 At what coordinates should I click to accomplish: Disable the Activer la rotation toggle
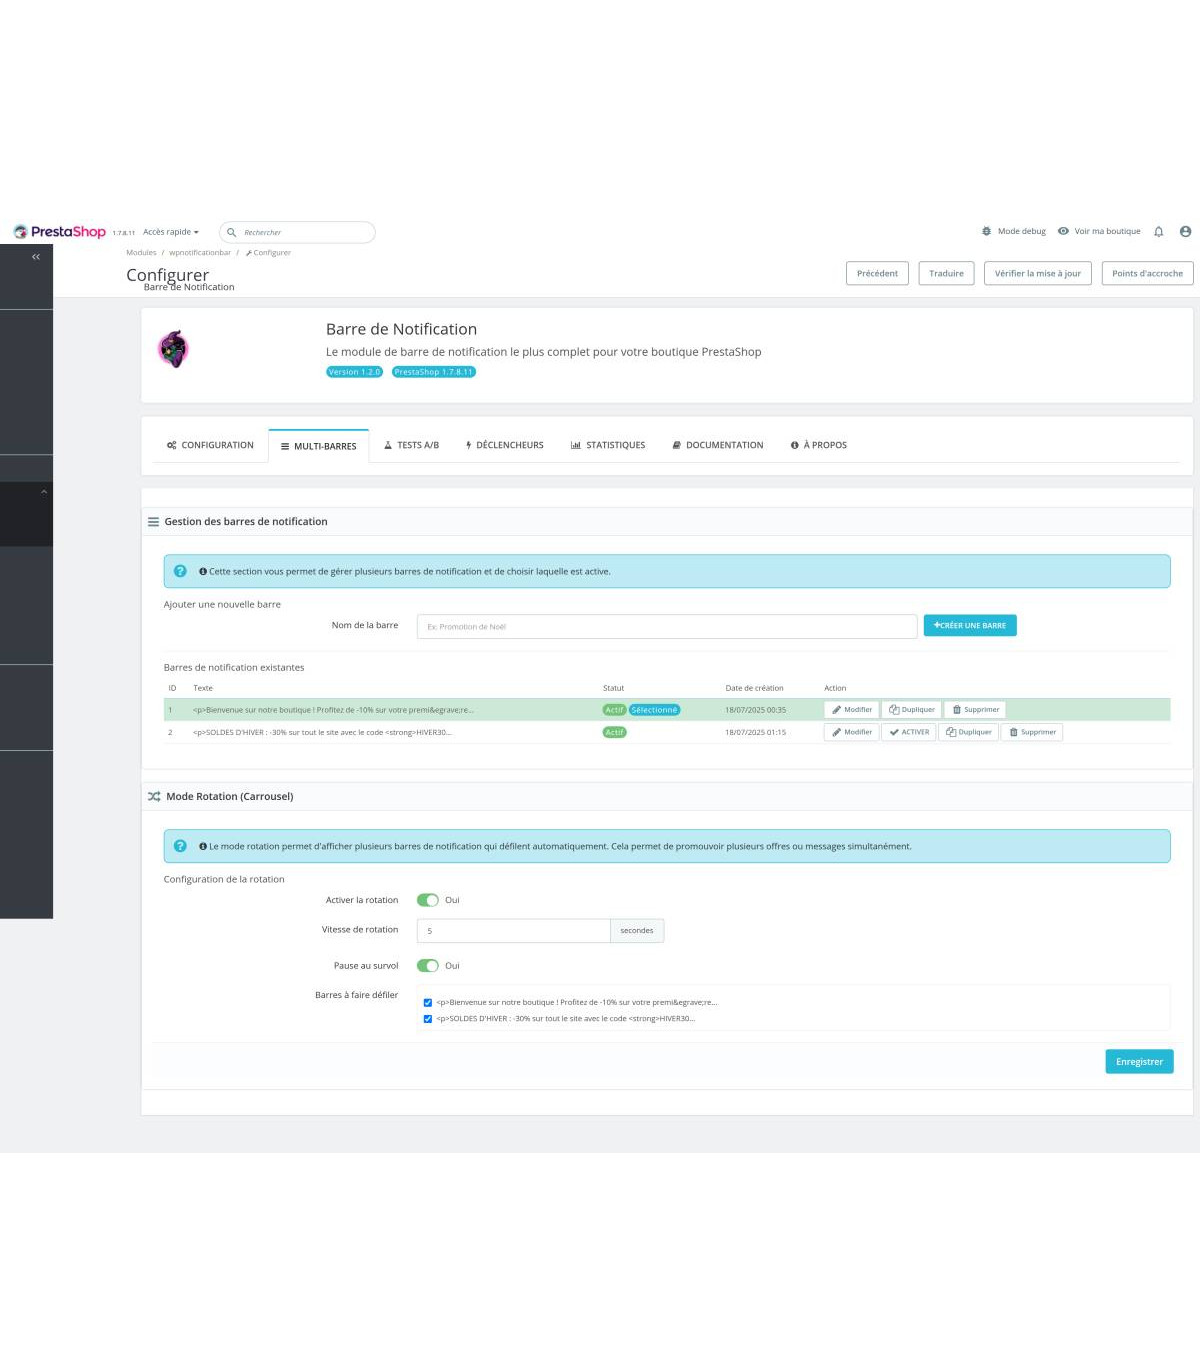[x=428, y=900]
